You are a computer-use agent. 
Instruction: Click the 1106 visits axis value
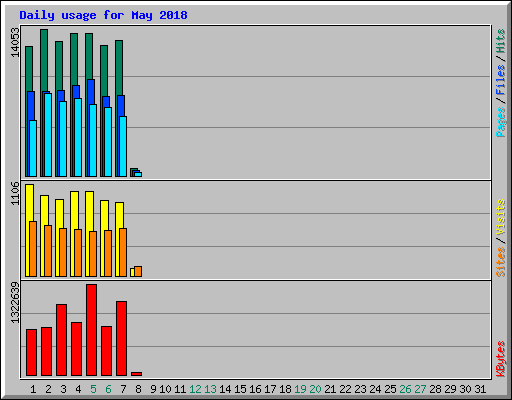[15, 193]
